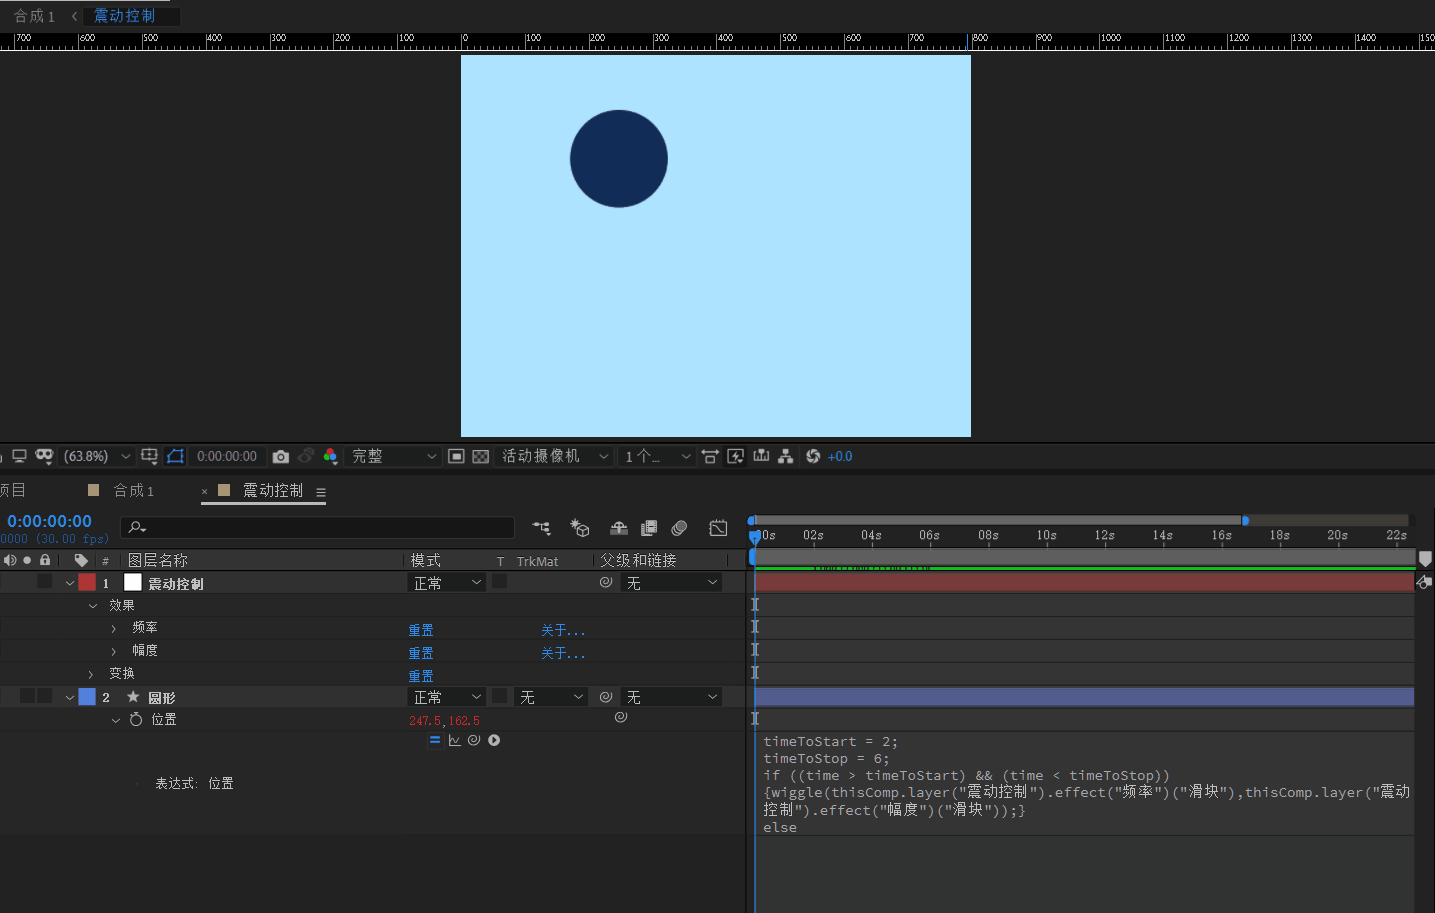
Task: Click the expression pick whip icon
Action: pos(474,740)
